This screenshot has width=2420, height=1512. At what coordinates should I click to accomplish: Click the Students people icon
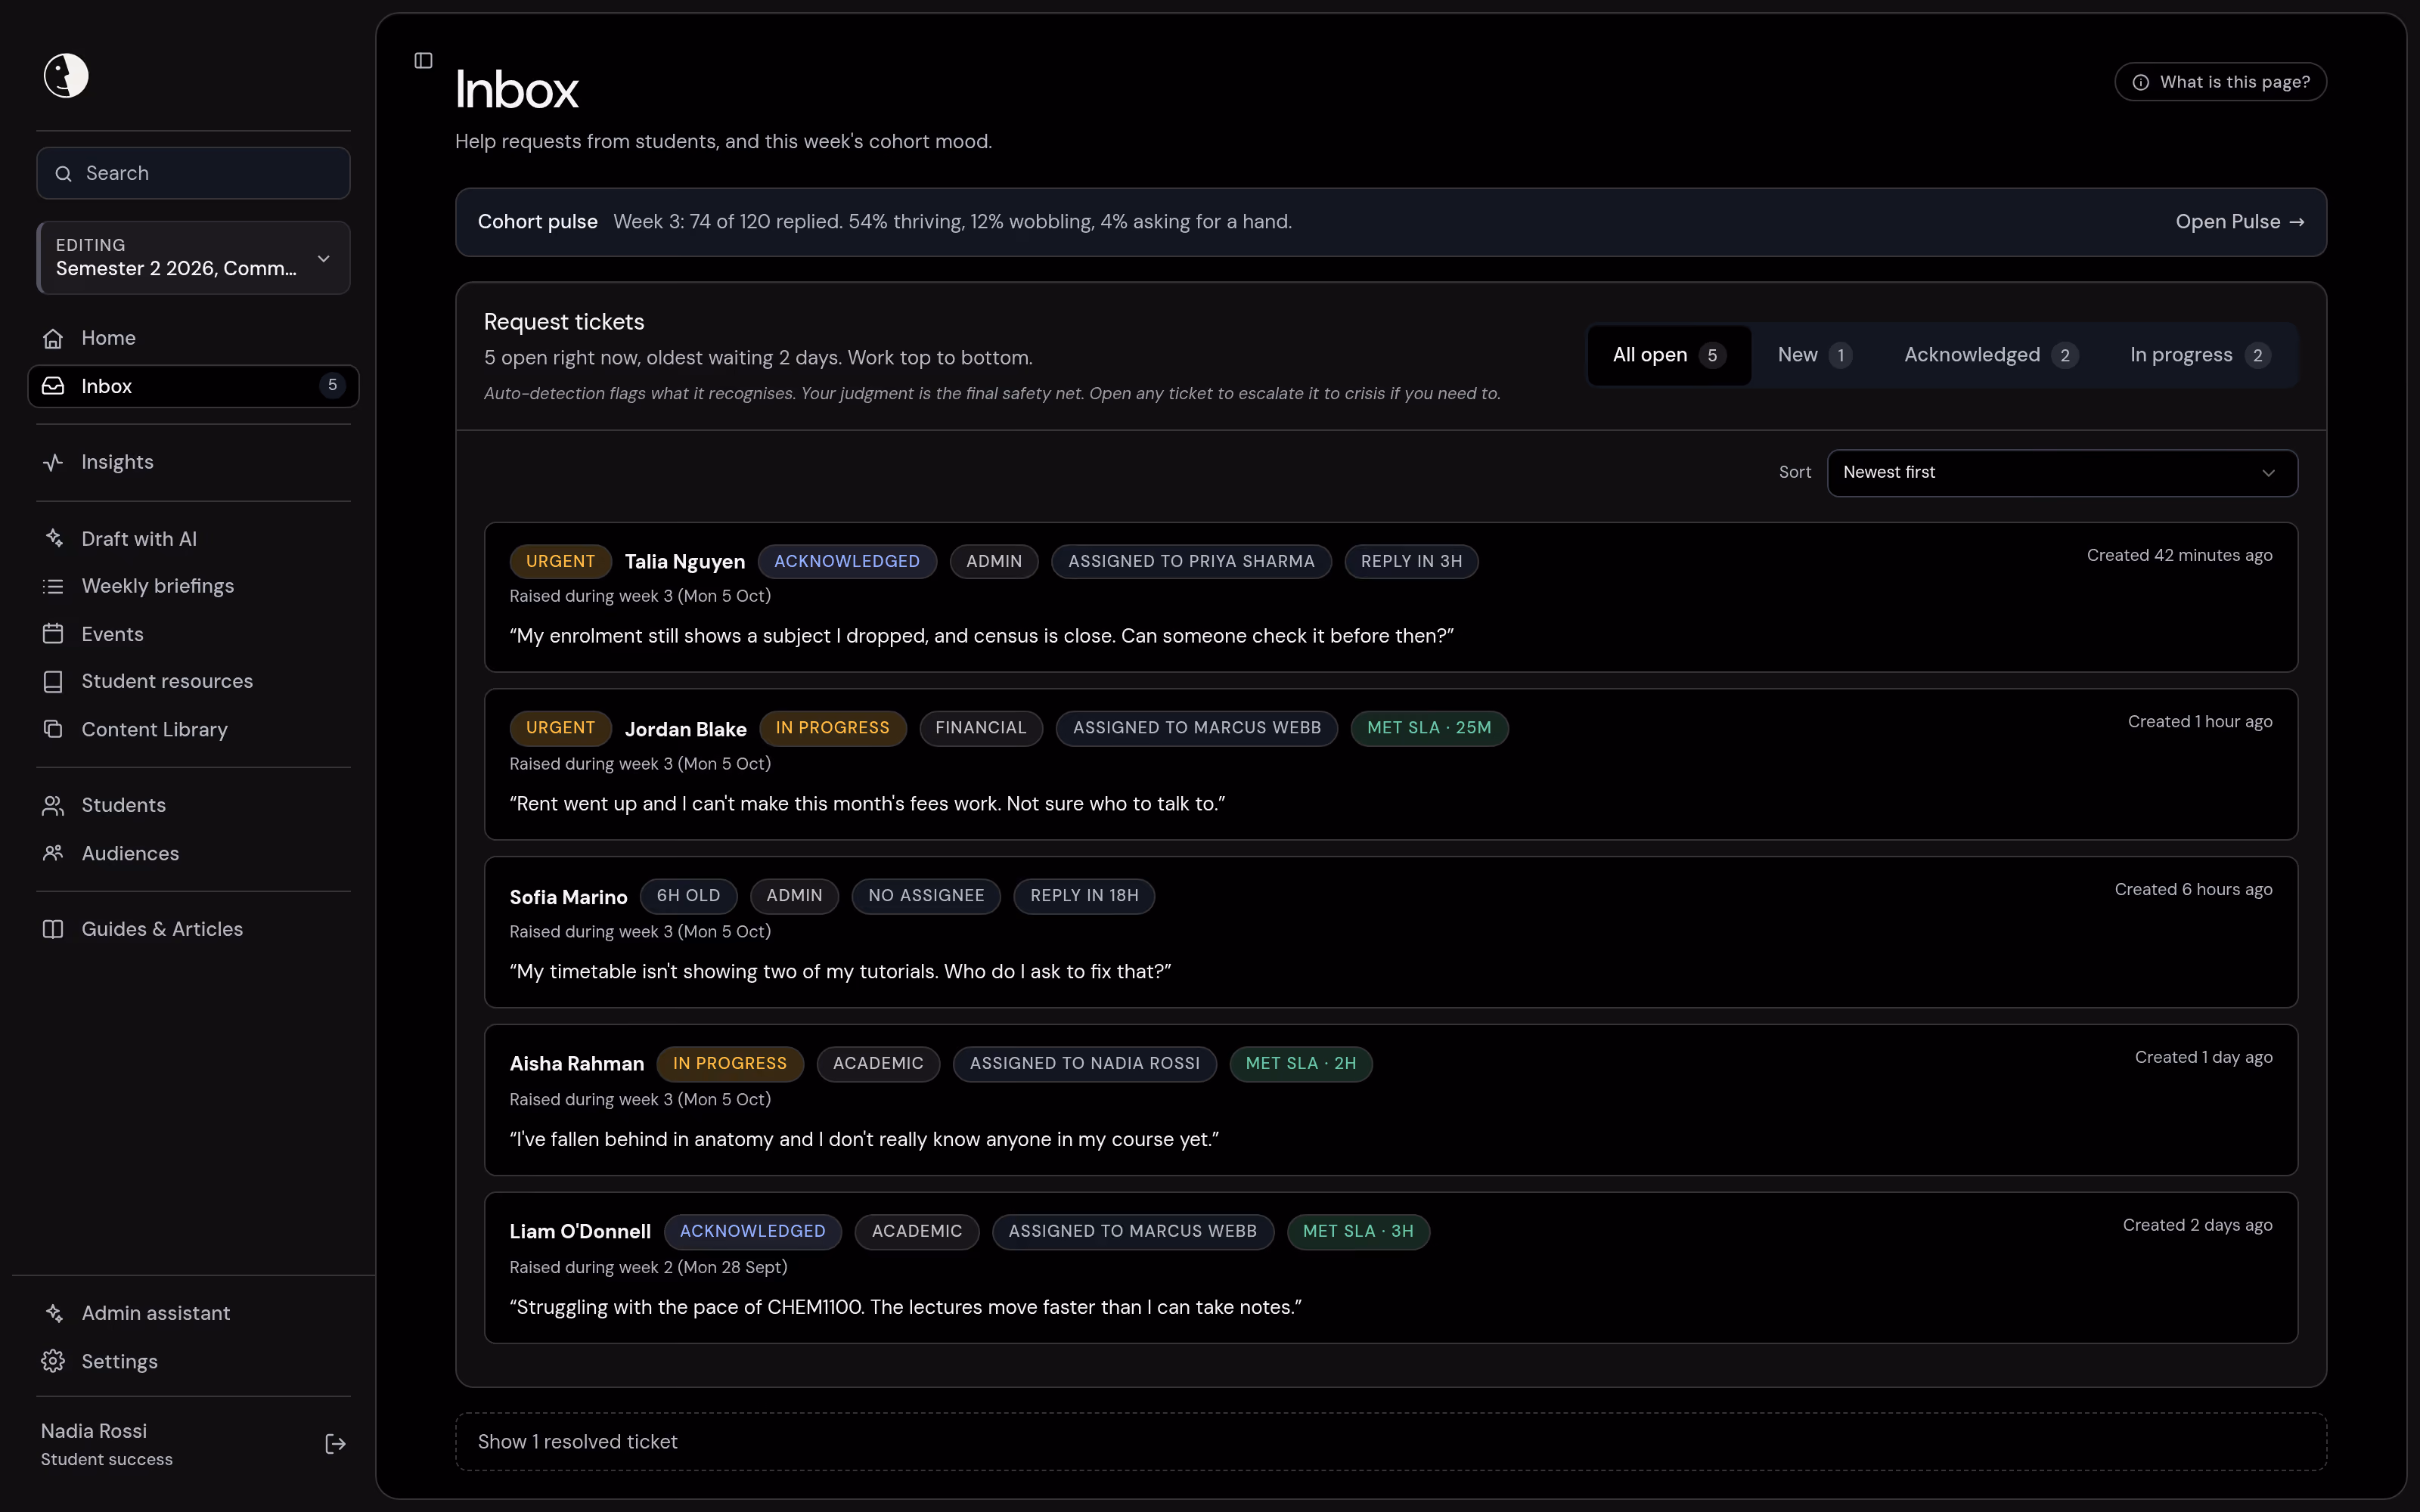pyautogui.click(x=53, y=805)
